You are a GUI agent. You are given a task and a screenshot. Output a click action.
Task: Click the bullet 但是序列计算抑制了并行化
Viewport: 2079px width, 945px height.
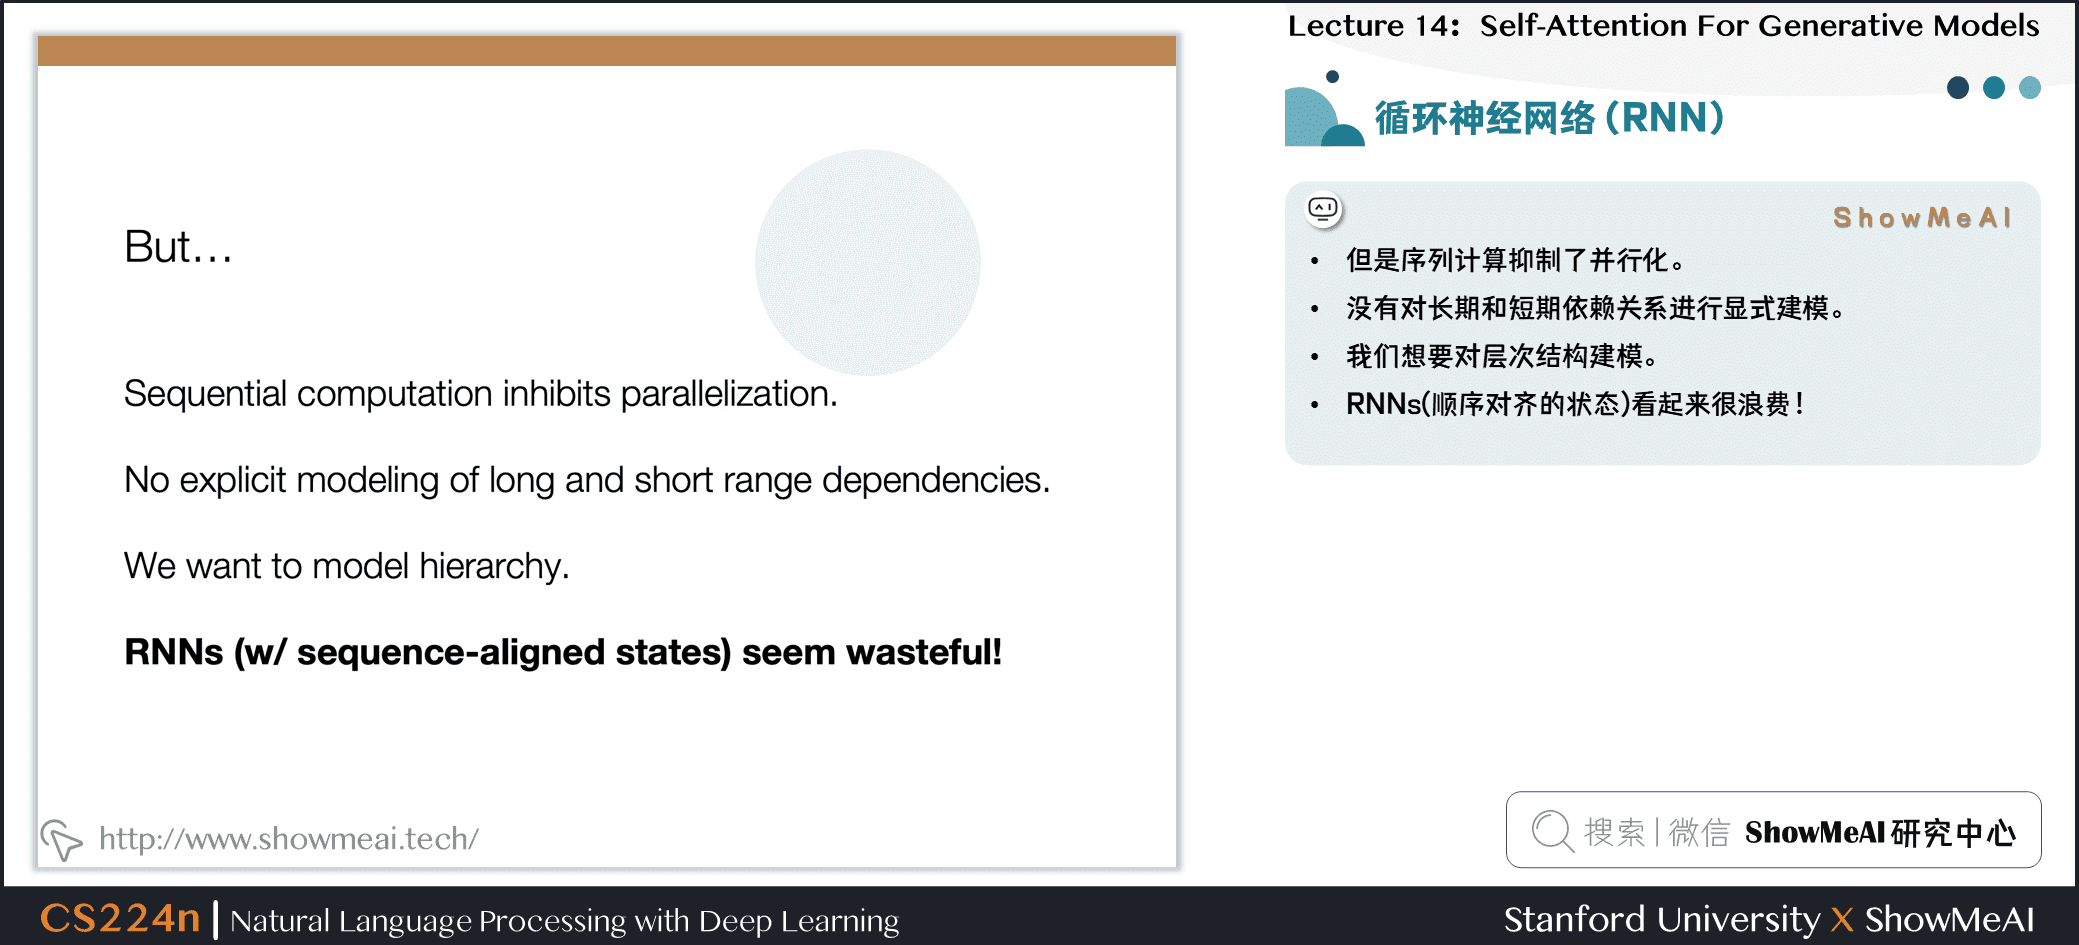[x=1516, y=260]
